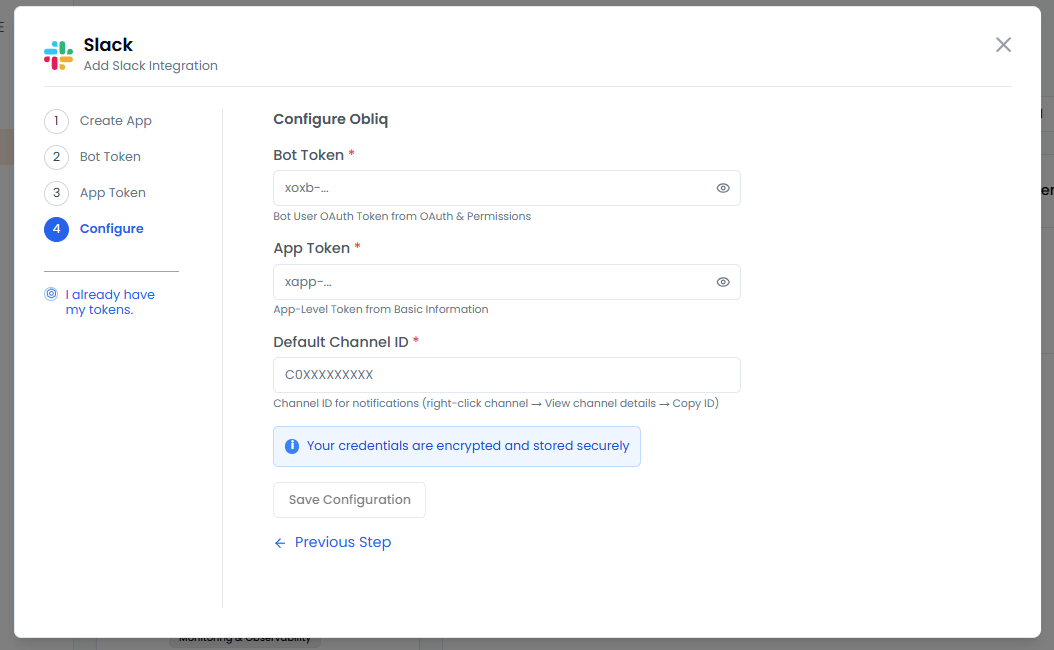Select the step 1 number circle
Image resolution: width=1054 pixels, height=650 pixels.
tap(56, 121)
